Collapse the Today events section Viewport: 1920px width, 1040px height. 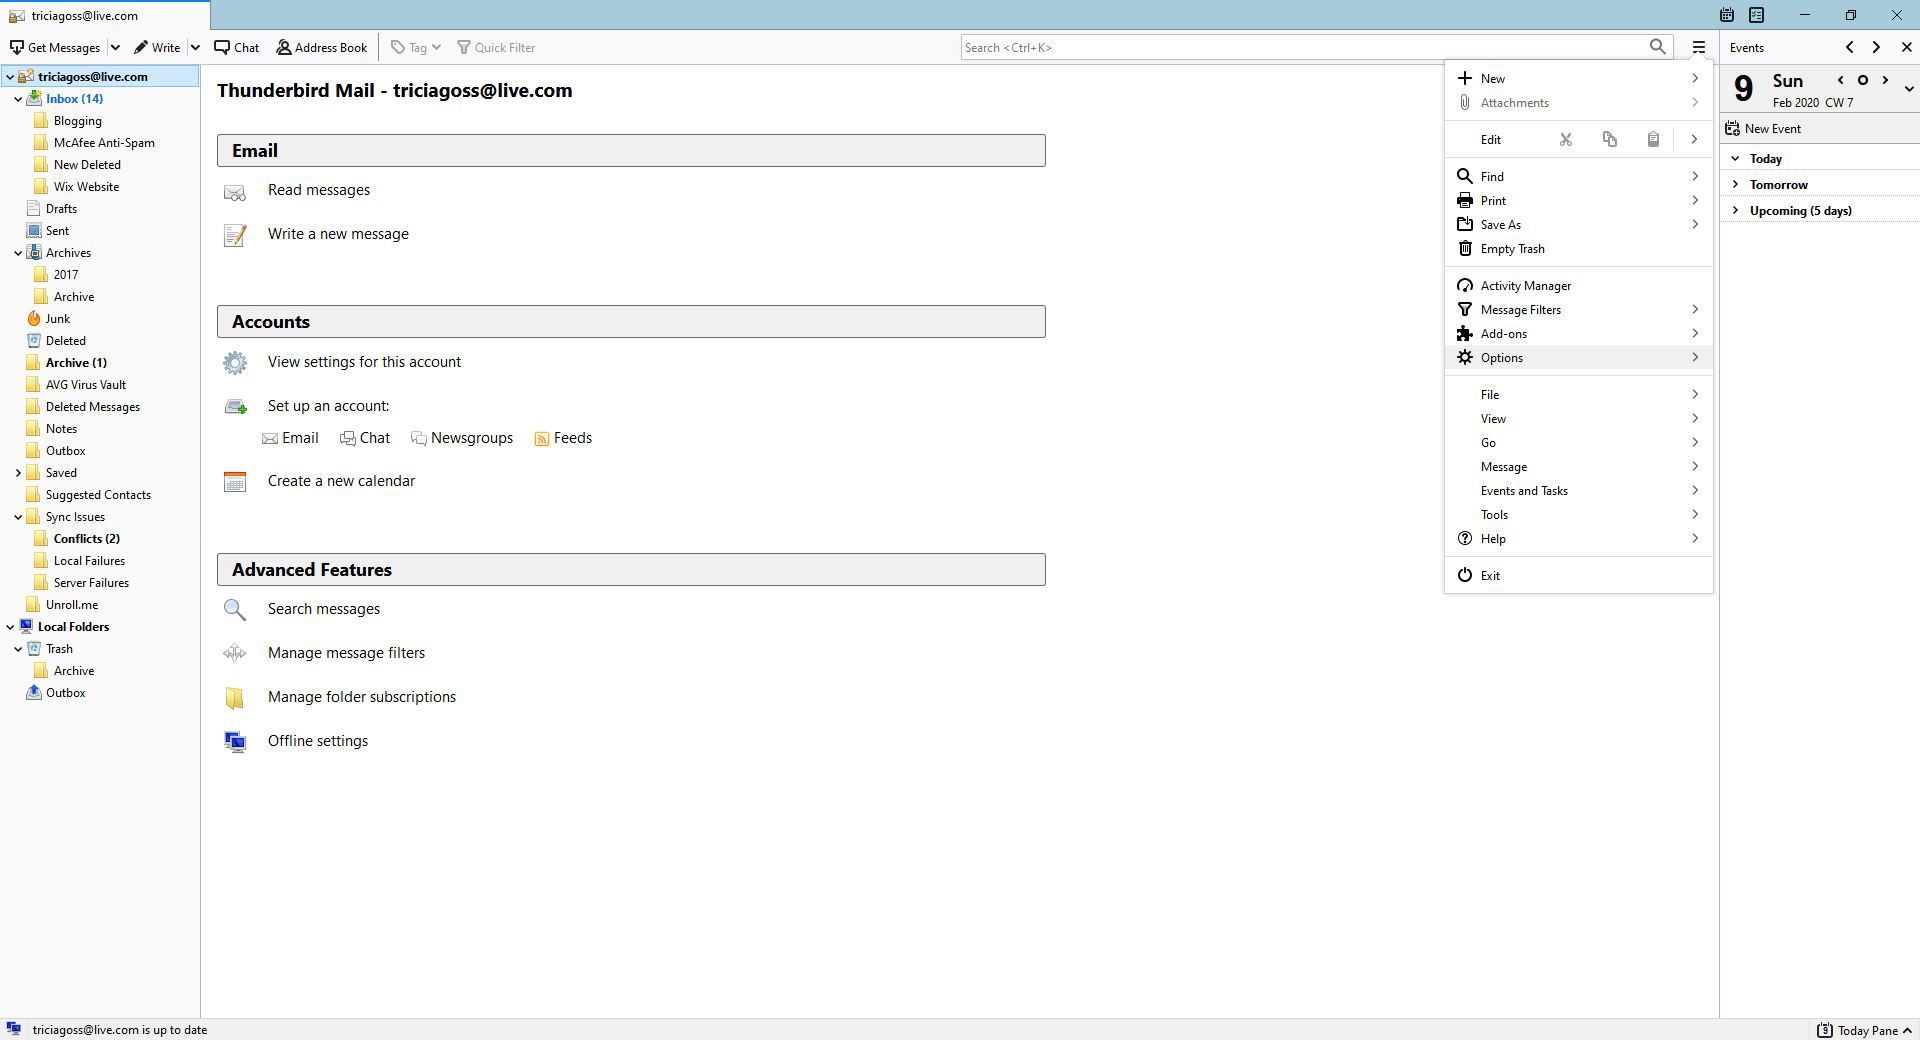click(1735, 159)
